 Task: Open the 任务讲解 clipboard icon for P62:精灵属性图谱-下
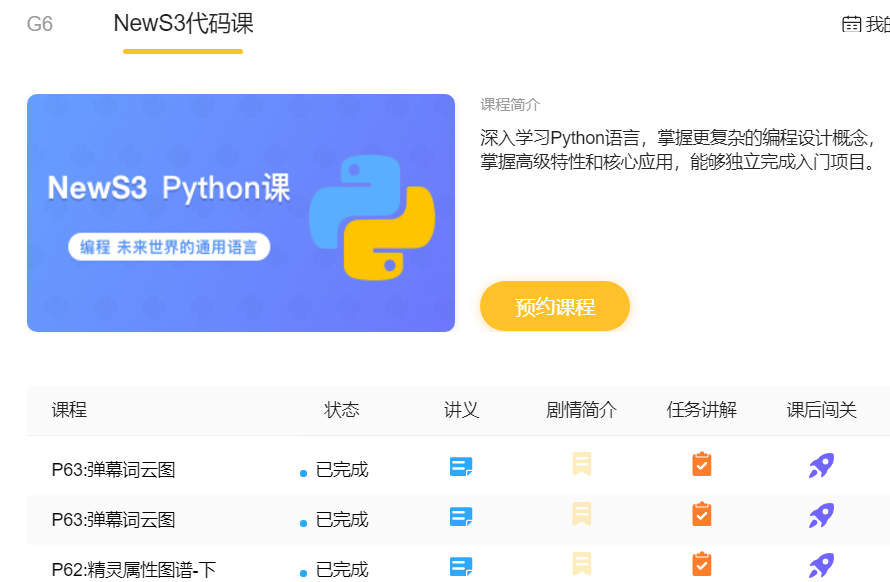[x=702, y=564]
